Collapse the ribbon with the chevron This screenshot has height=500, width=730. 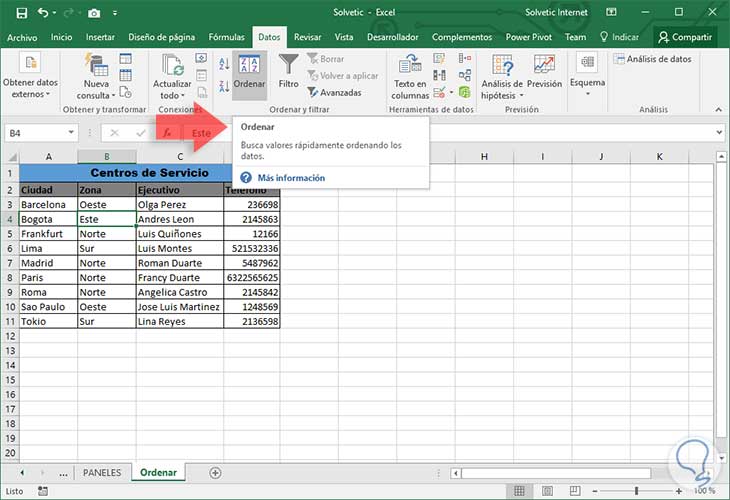point(718,109)
